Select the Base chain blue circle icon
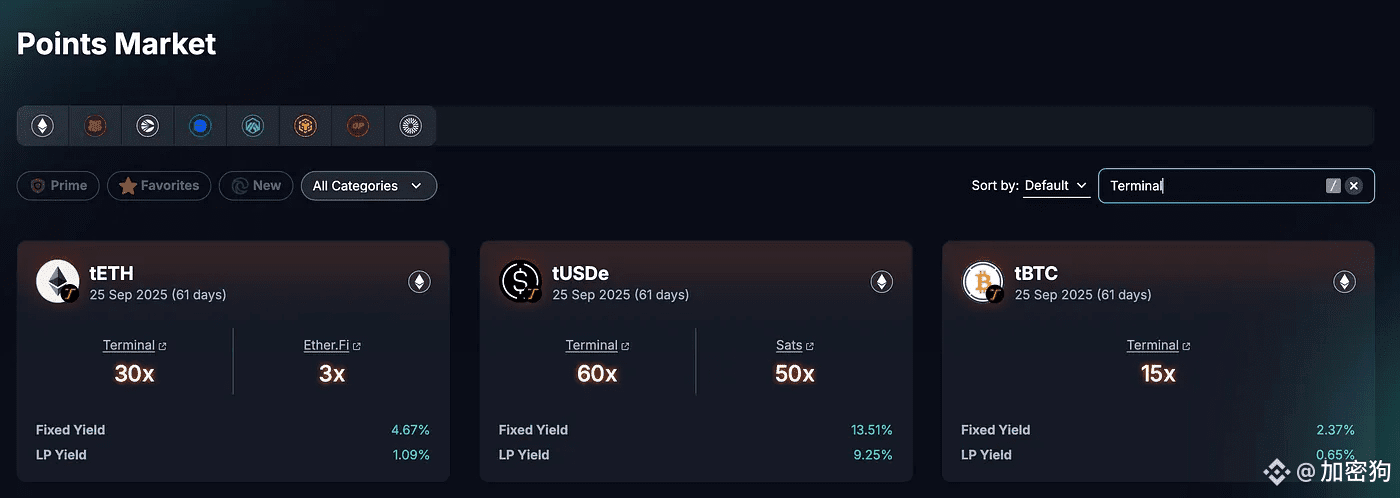Viewport: 1400px width, 498px height. pyautogui.click(x=200, y=126)
